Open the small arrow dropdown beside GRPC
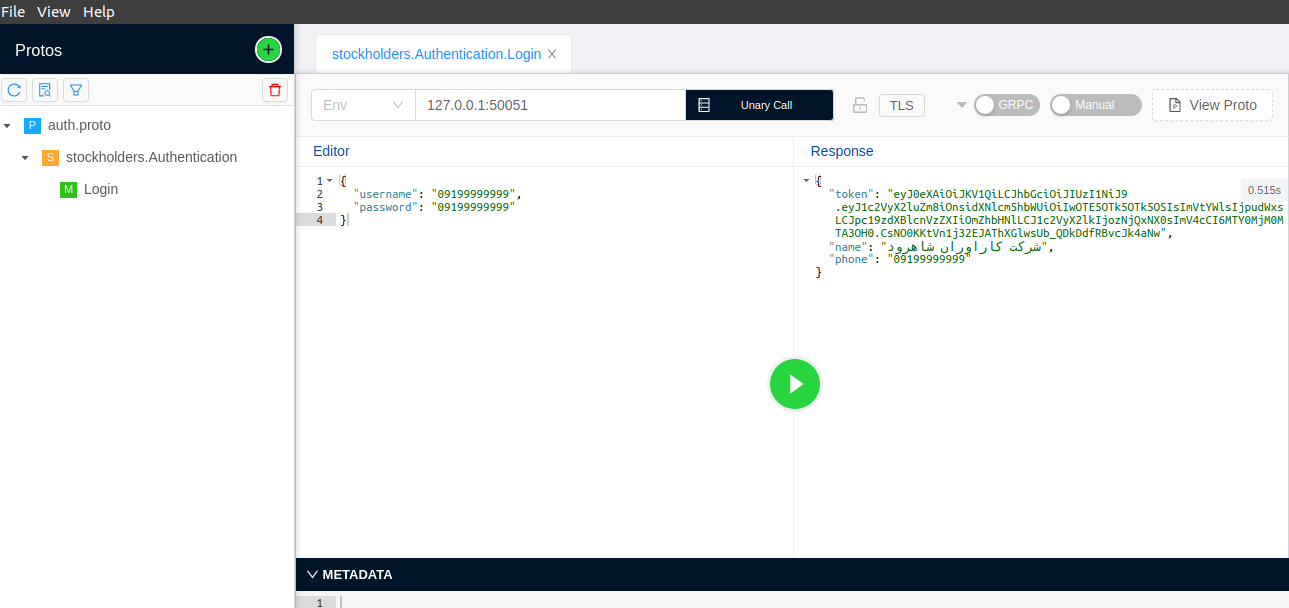 tap(962, 105)
